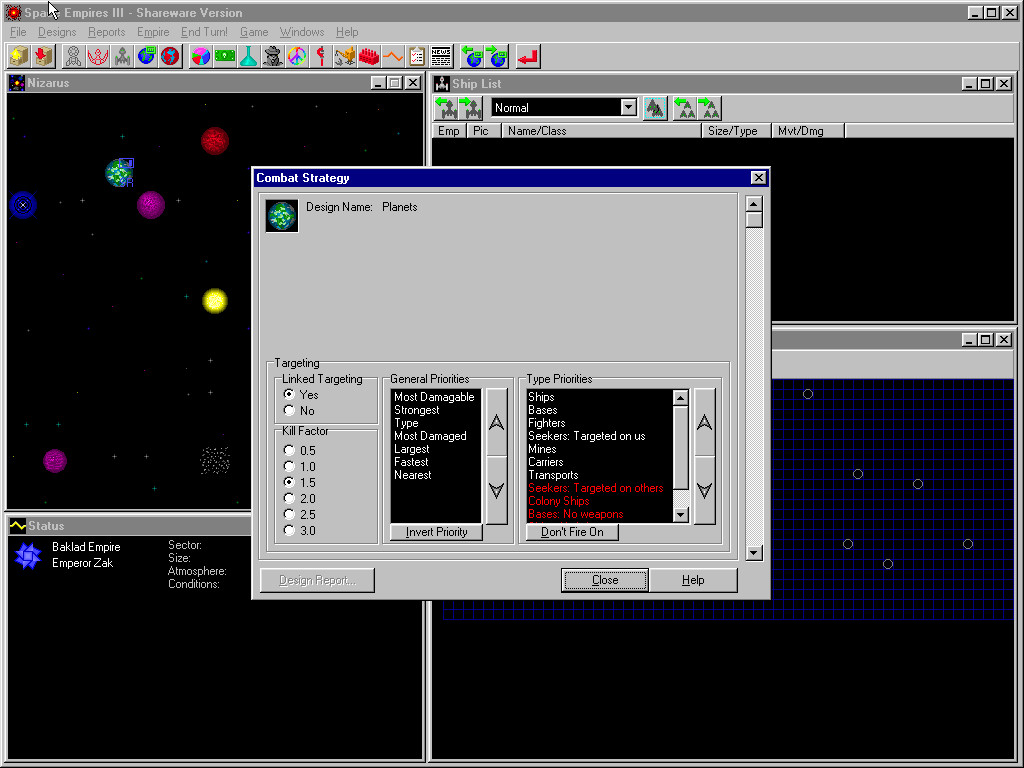This screenshot has height=768, width=1024.
Task: Click the Name/Class column header
Action: 601,131
